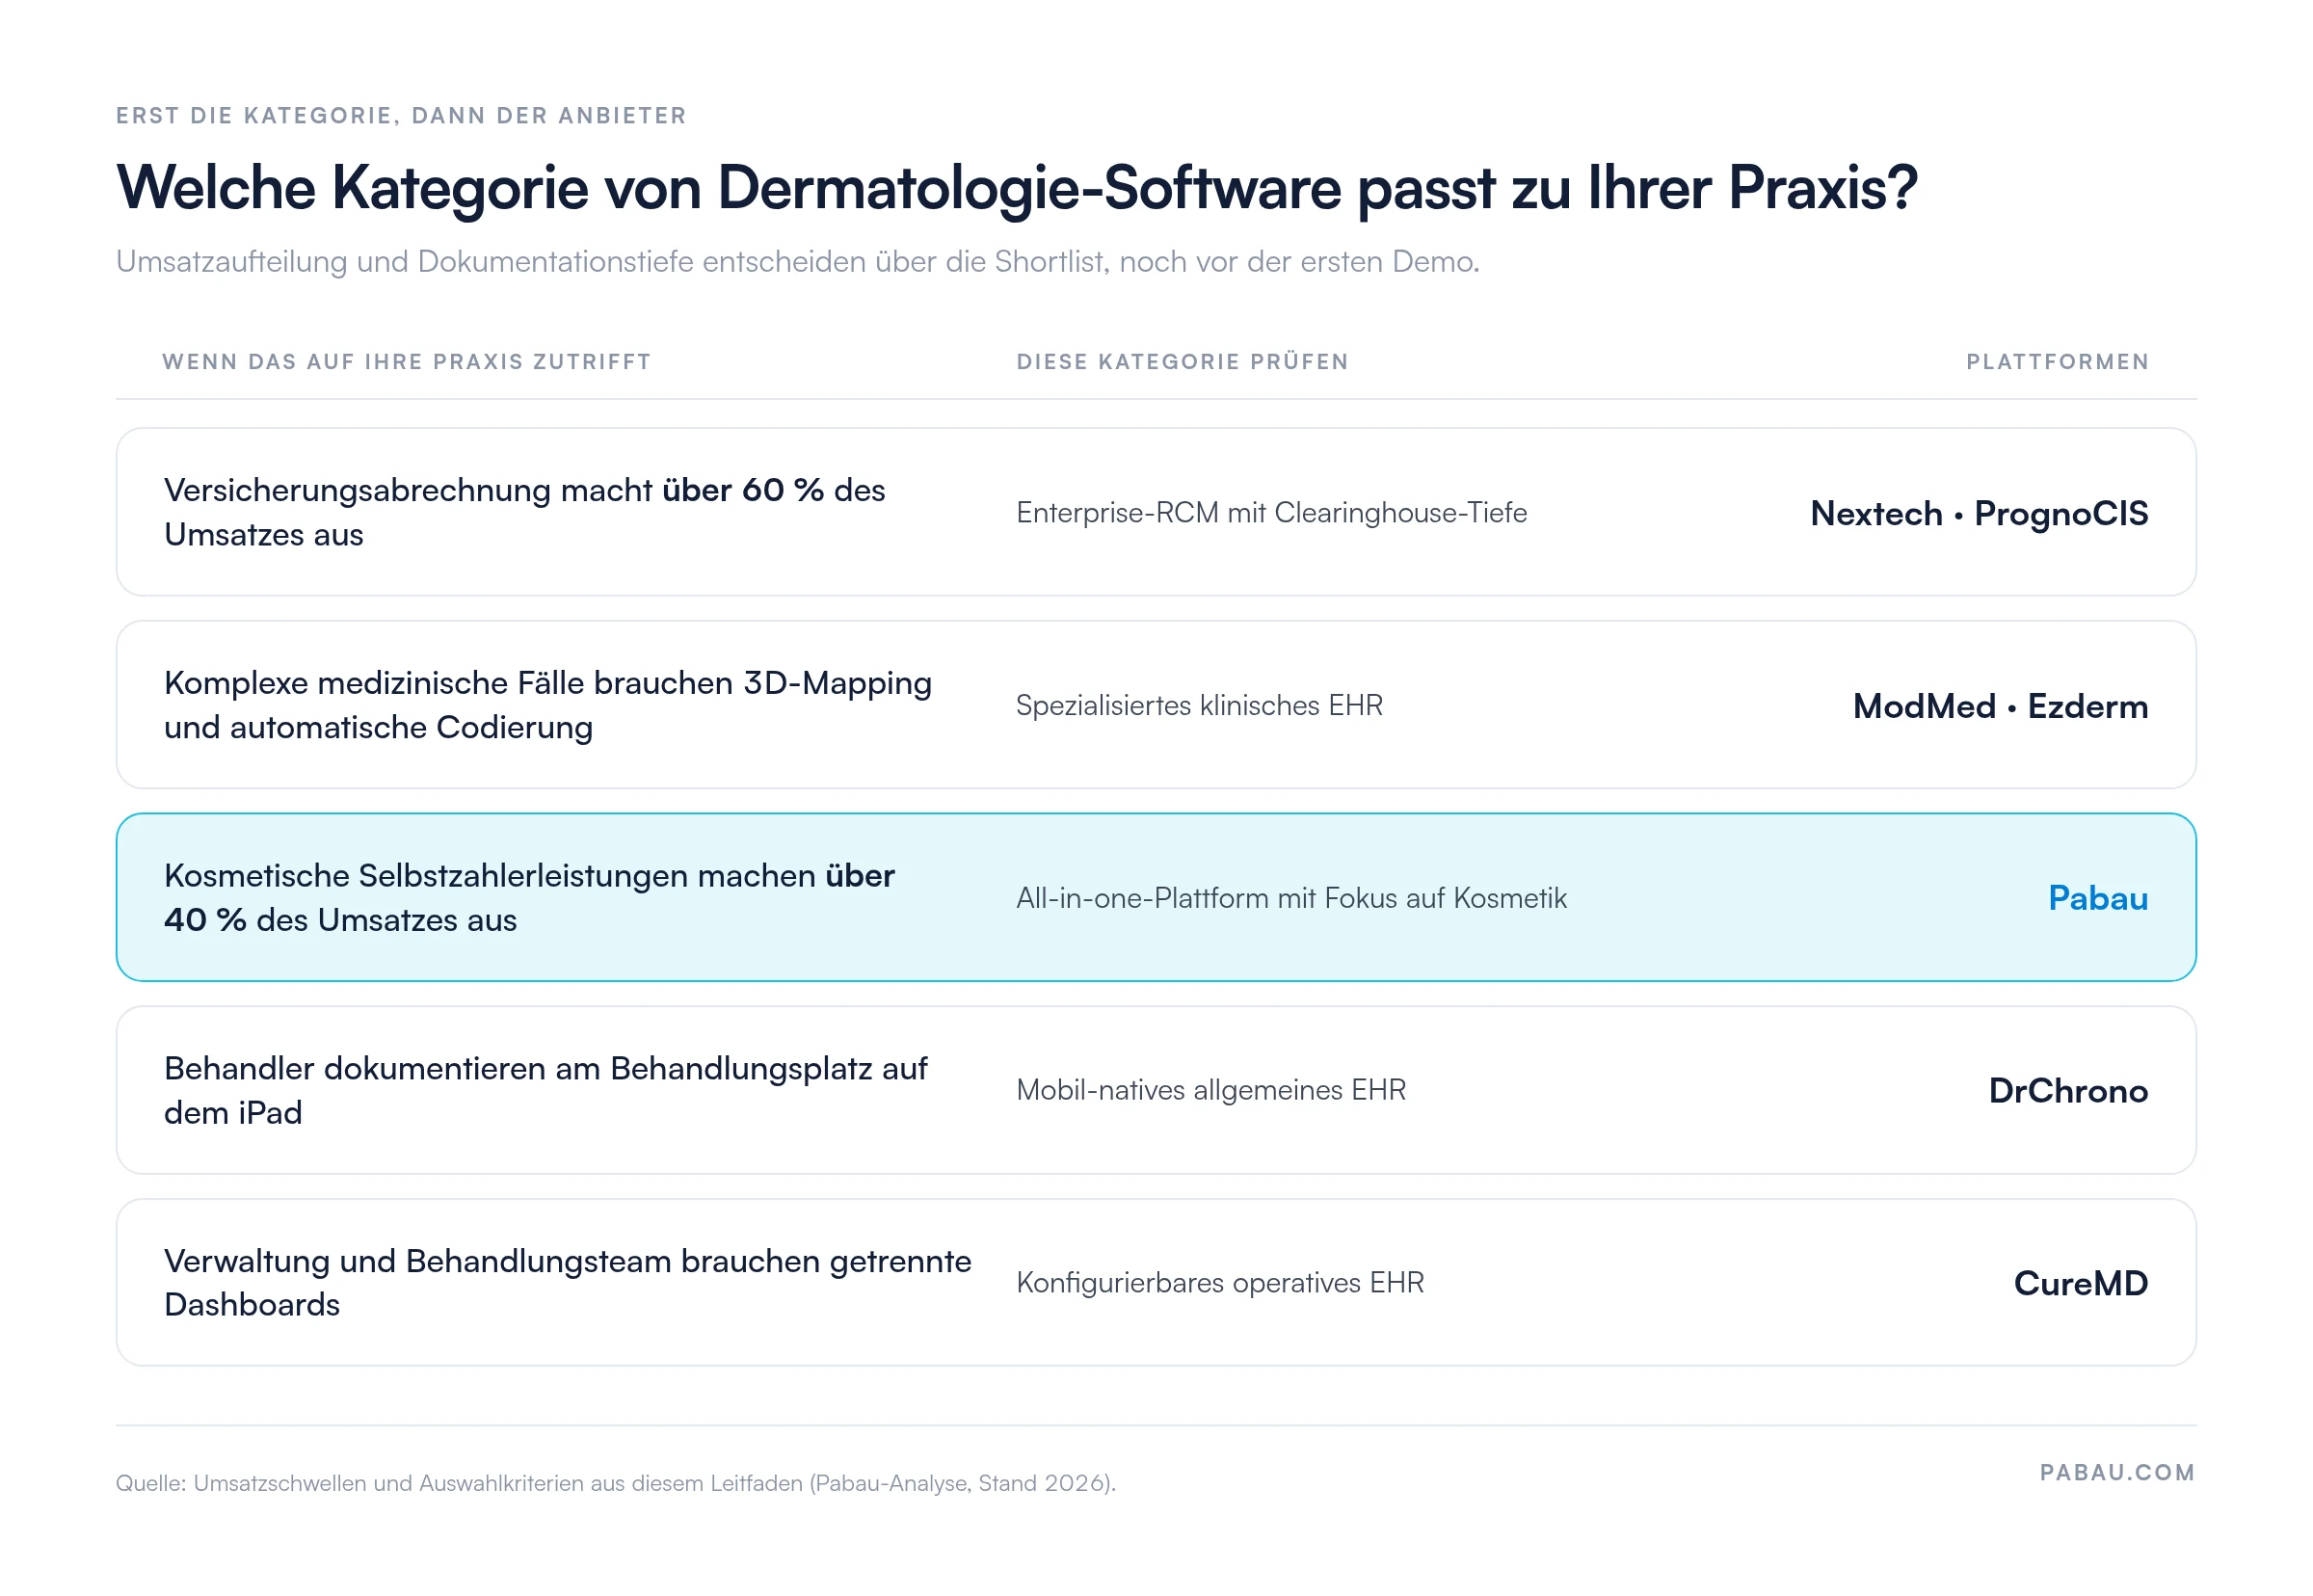Click 'All-in-one-Plattform mit Fokus auf Kosmetik' cell
This screenshot has width=2313, height=1596.
(x=1291, y=898)
